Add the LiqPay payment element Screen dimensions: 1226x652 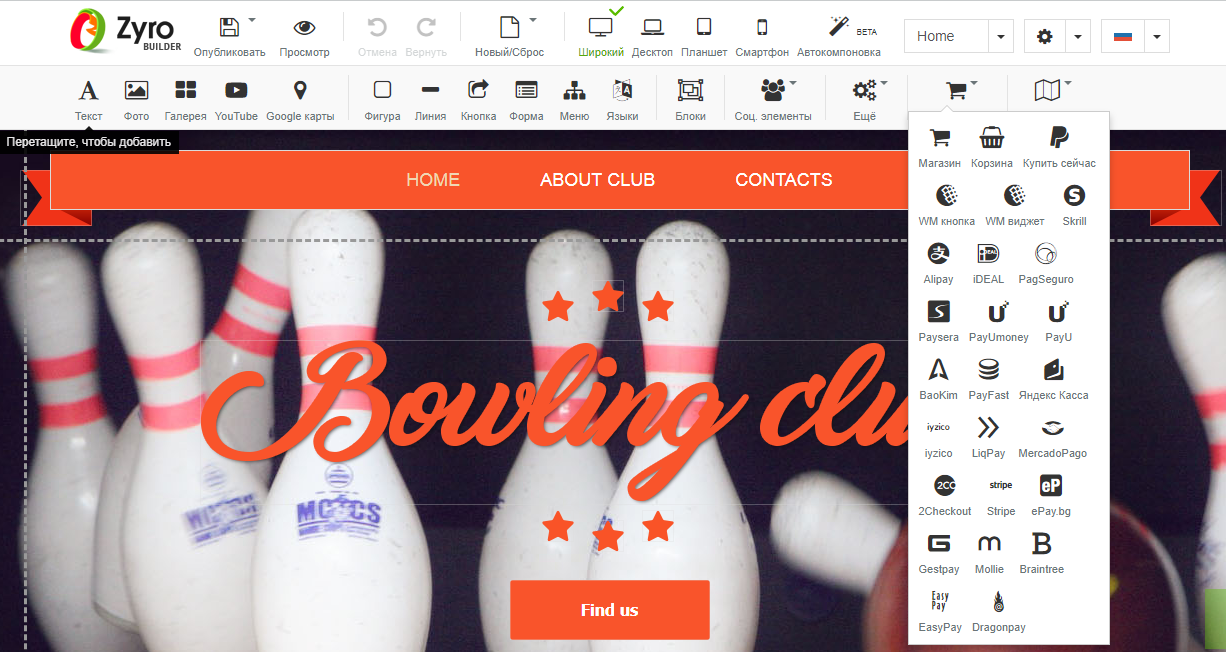coord(989,438)
